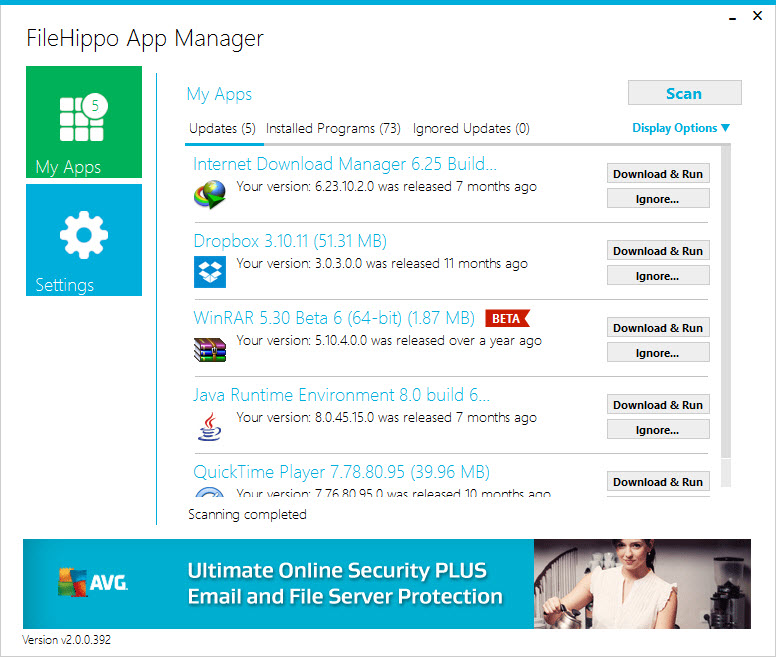Open the WinRAR 5.30 Beta 6 title link

[334, 318]
